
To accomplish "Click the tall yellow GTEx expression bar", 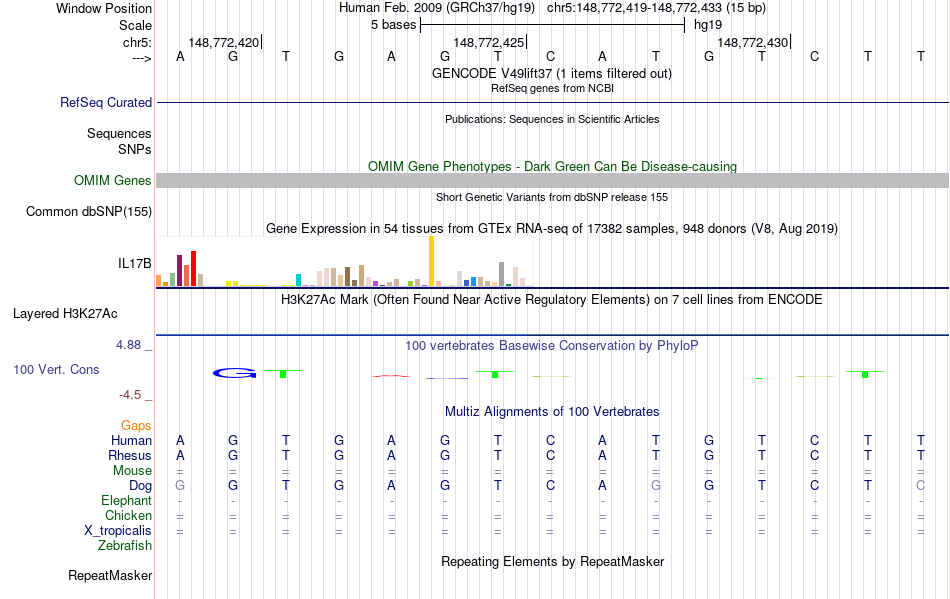I will click(431, 261).
